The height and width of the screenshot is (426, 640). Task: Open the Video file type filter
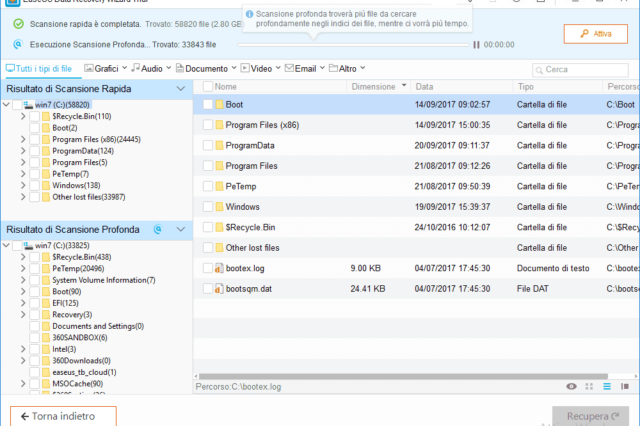260,69
